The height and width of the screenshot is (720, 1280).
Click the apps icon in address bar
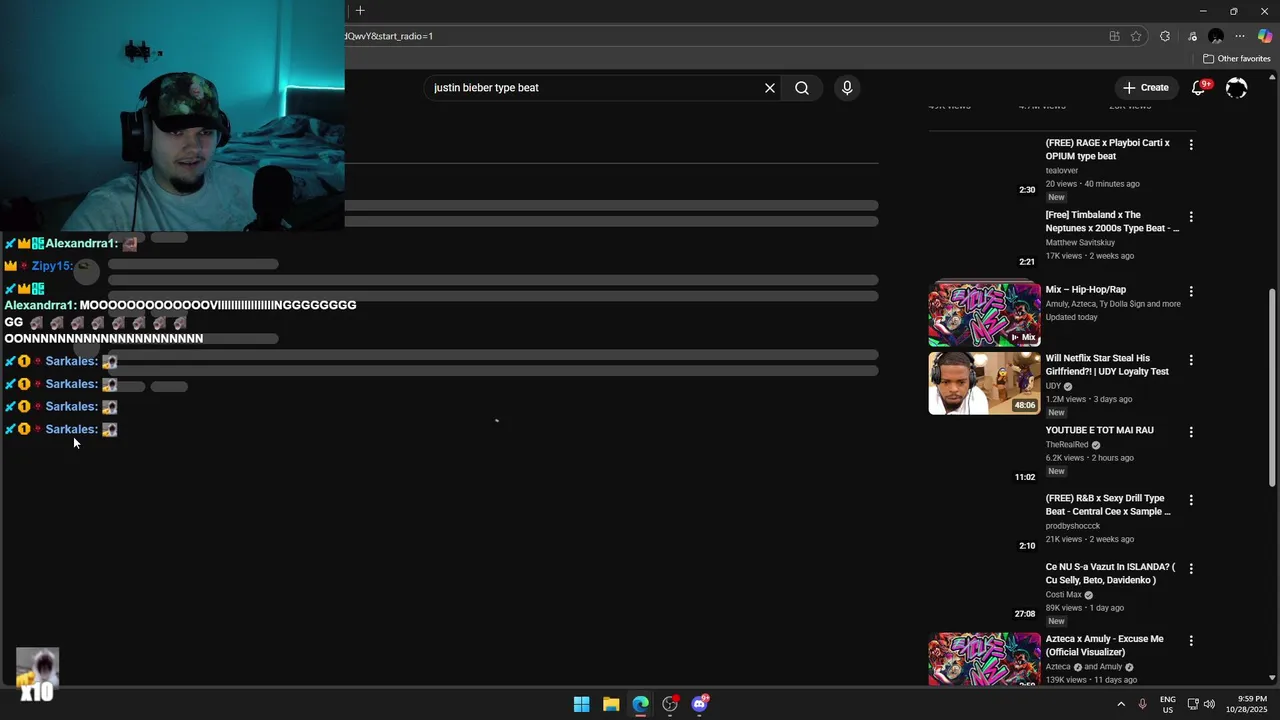(1114, 36)
